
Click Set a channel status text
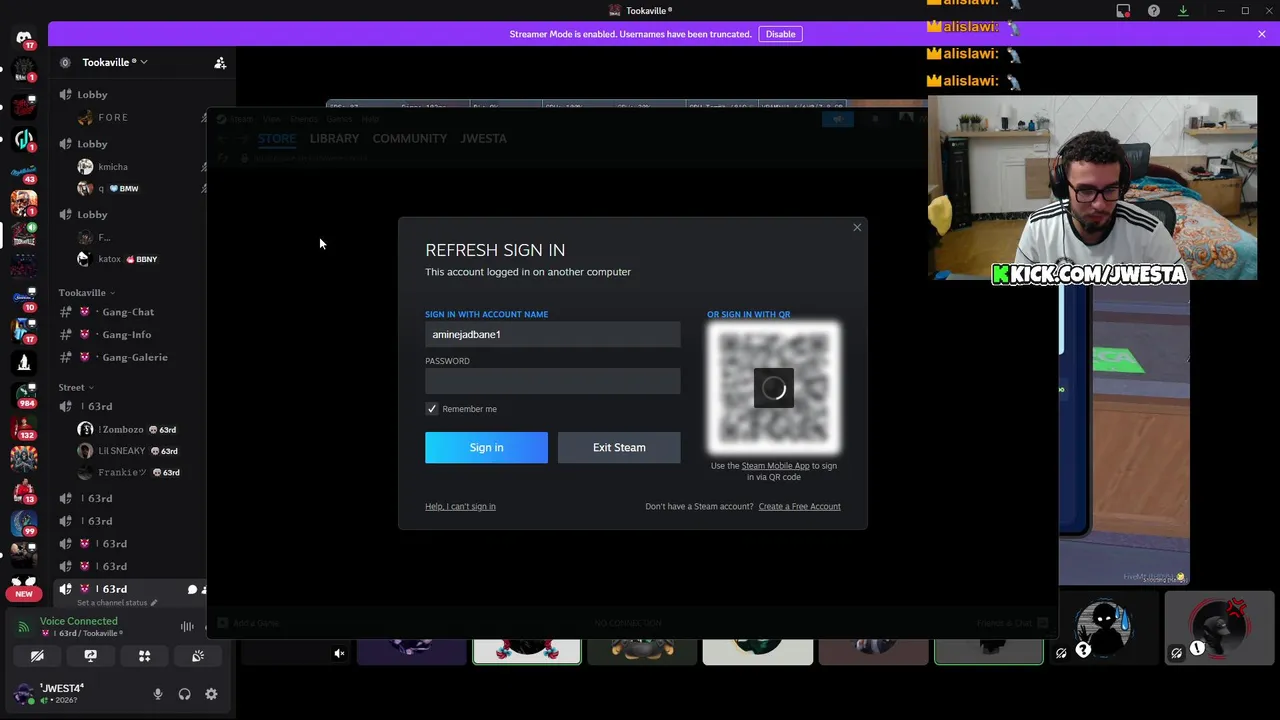(x=112, y=603)
